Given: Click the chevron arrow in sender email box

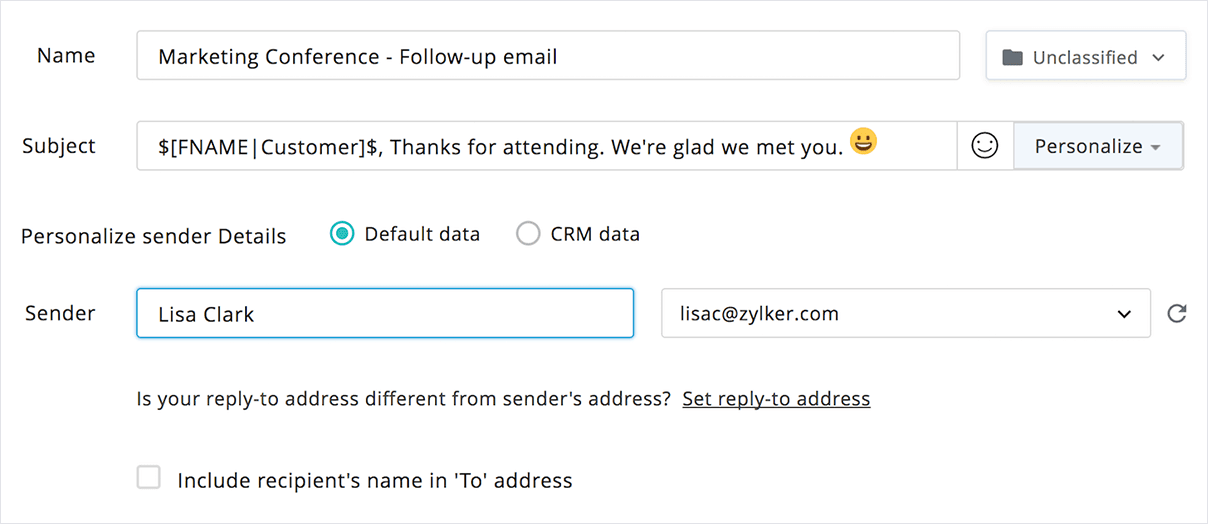Looking at the screenshot, I should [x=1123, y=314].
